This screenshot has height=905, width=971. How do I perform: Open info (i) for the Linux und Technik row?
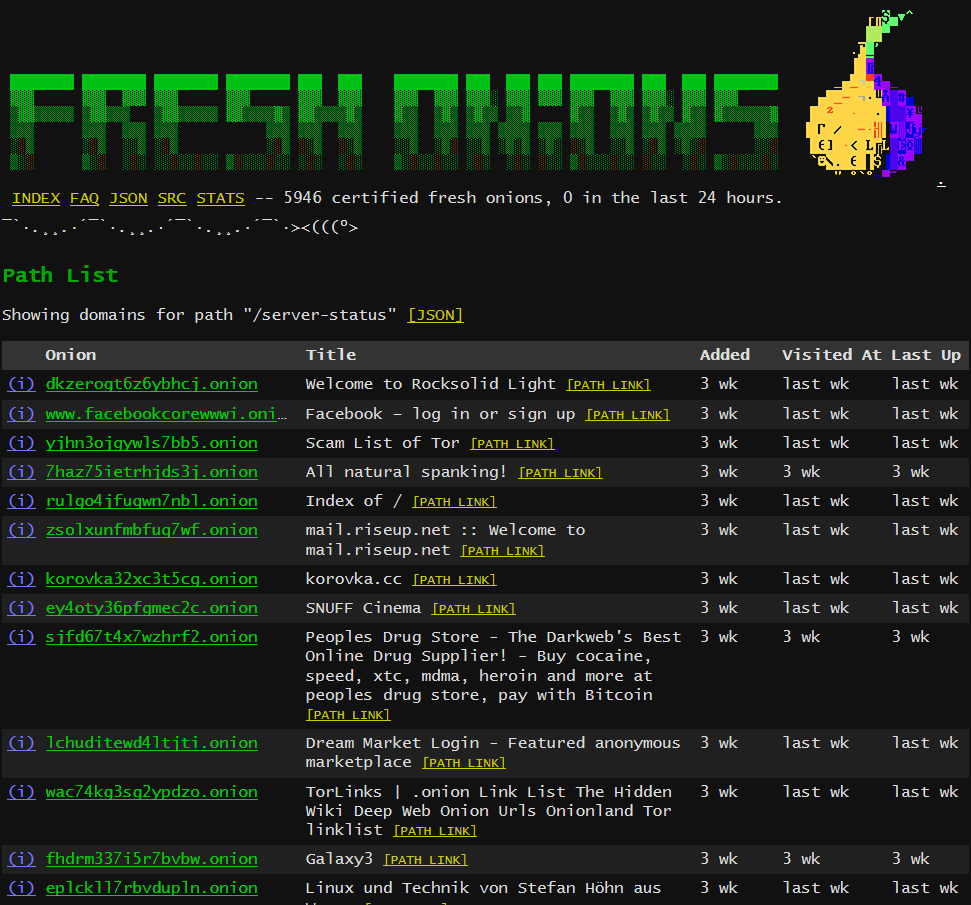point(22,888)
